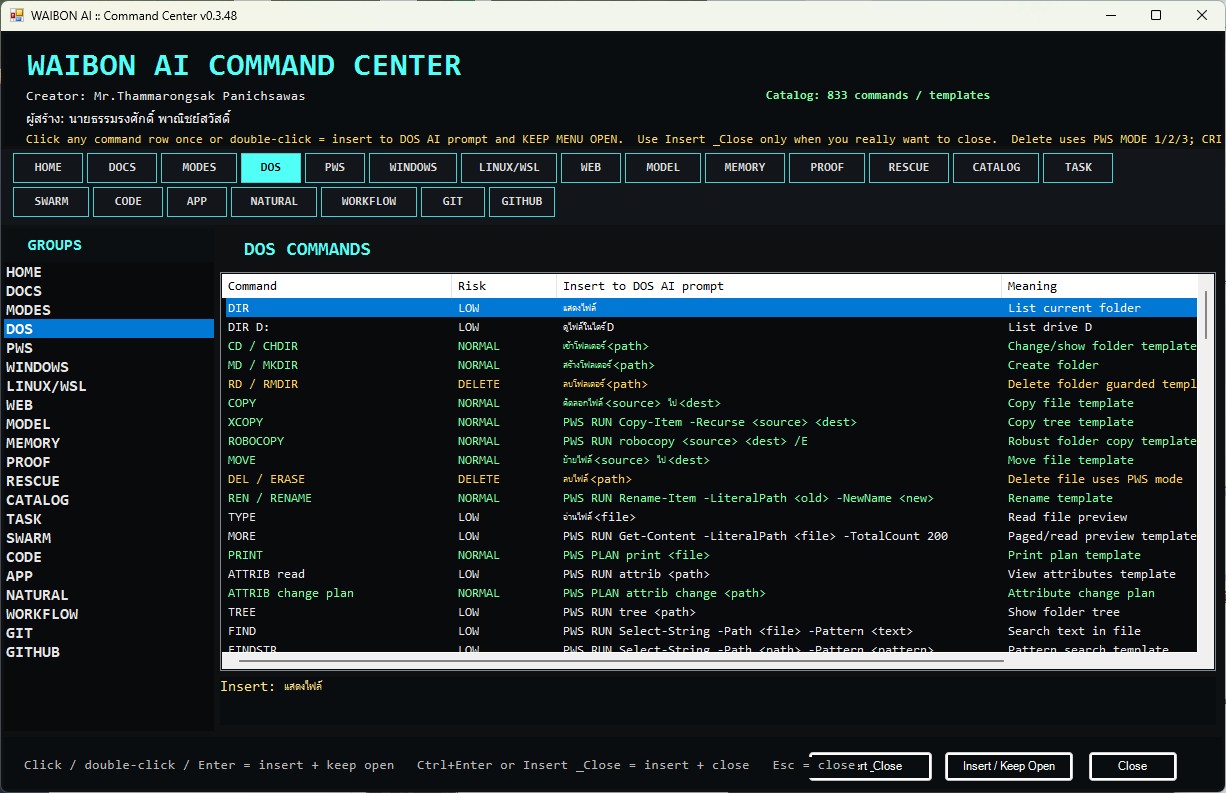Screen dimensions: 1226x793
Task: Click the Meaning column header
Action: (1099, 286)
